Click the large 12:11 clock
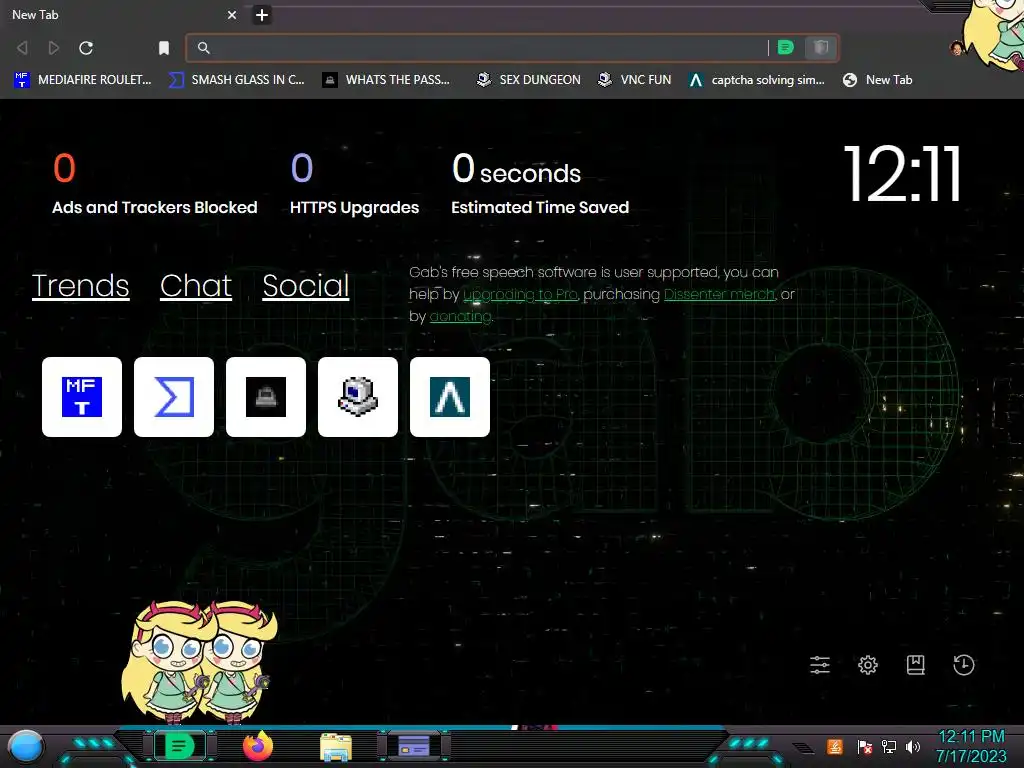 click(903, 174)
